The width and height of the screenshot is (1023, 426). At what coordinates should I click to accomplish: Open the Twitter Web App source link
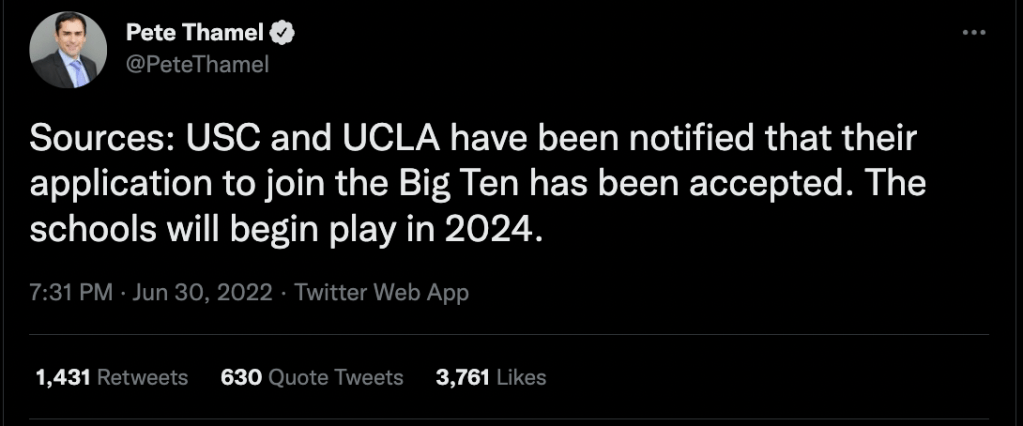coord(381,293)
